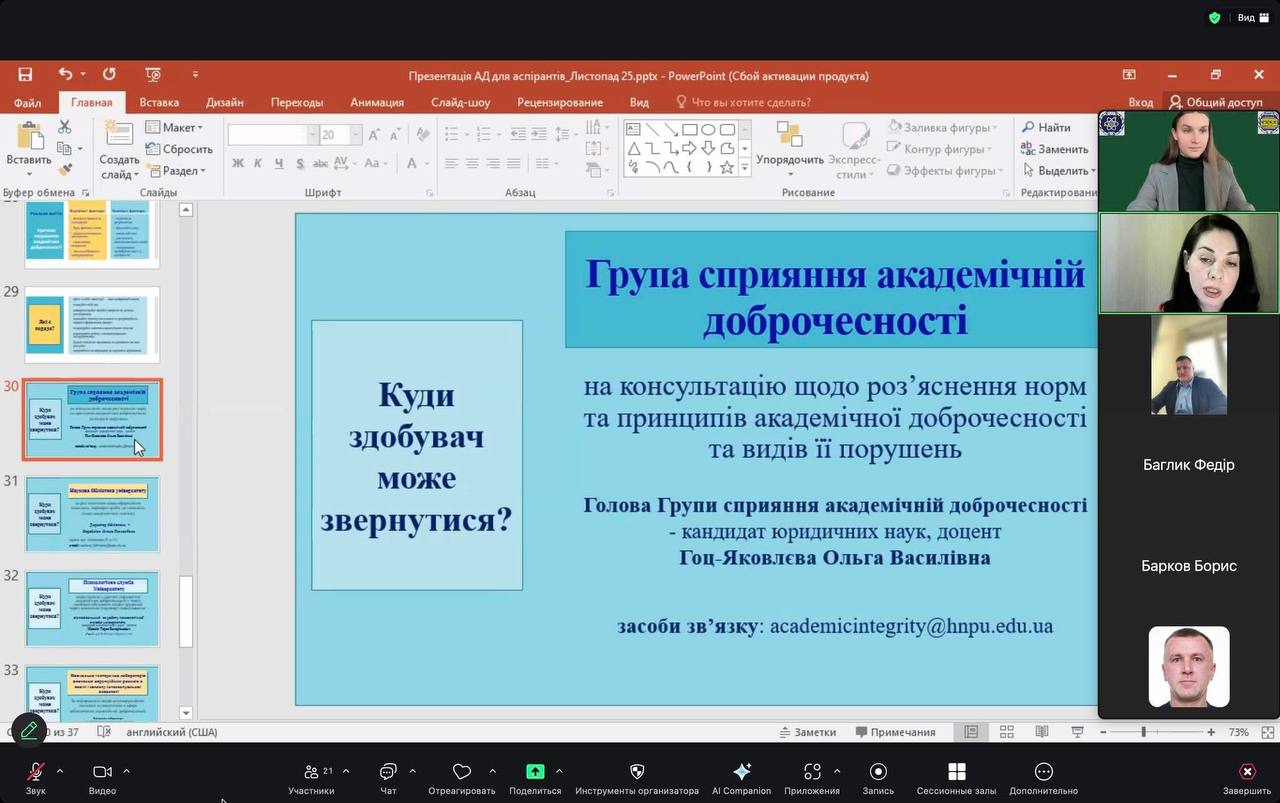Expand audio options arrow next to Звук

coord(60,771)
